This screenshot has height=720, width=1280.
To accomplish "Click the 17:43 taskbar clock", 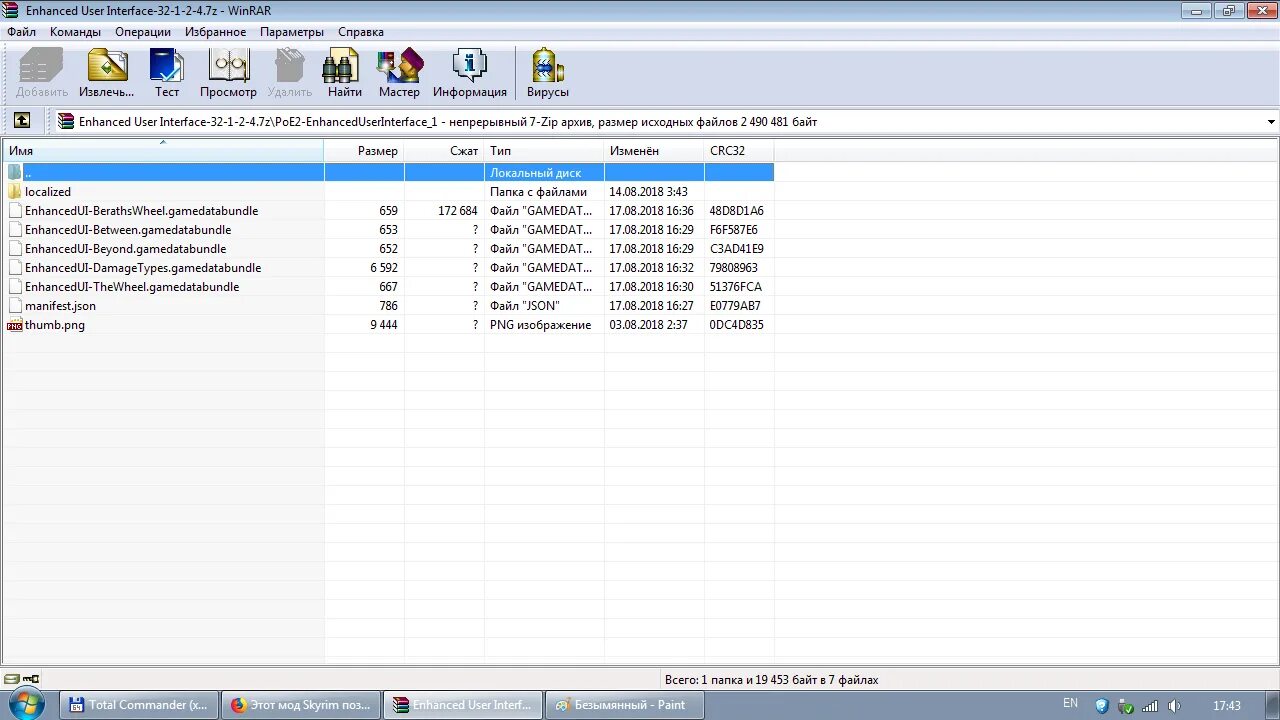I will click(1227, 706).
